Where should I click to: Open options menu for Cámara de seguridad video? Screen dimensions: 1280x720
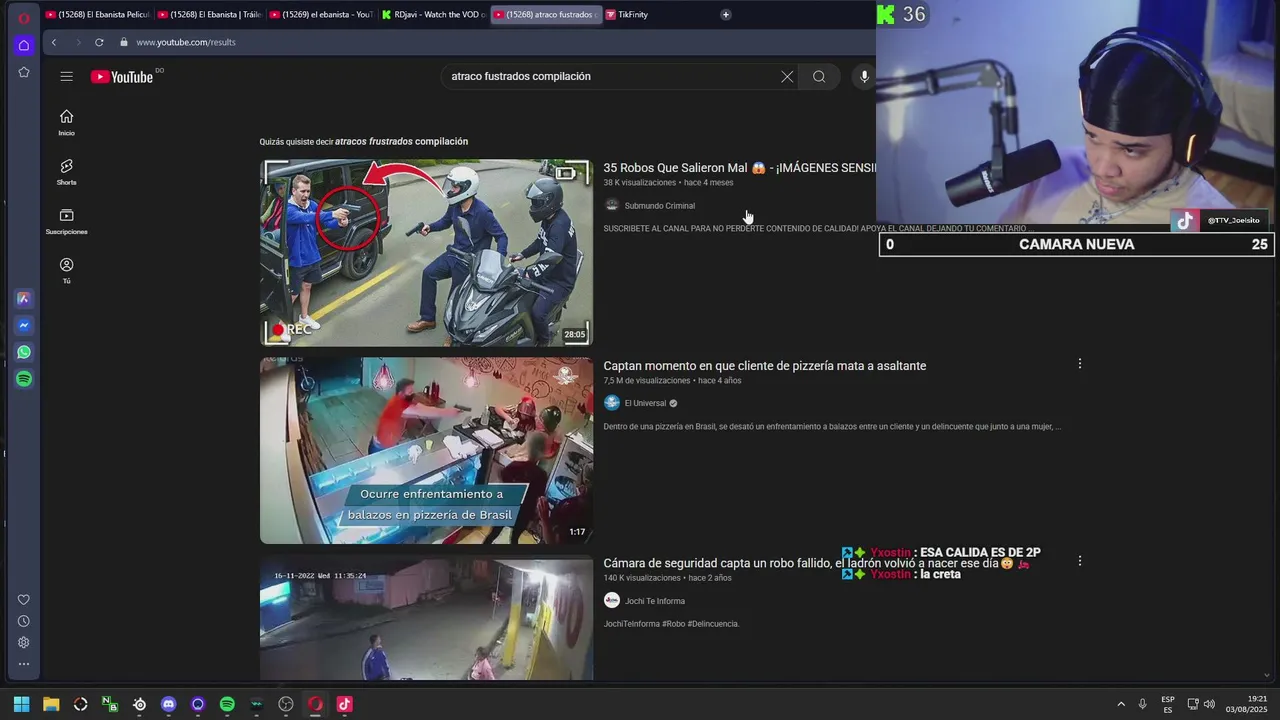(1079, 561)
